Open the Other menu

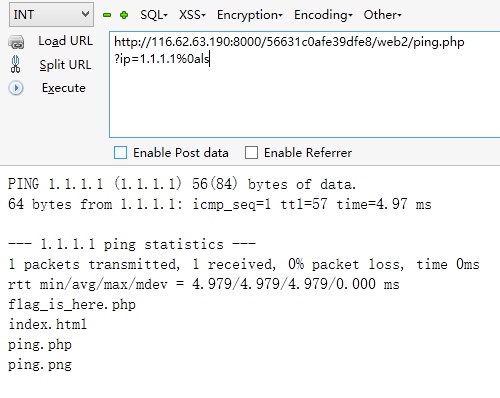coord(382,15)
